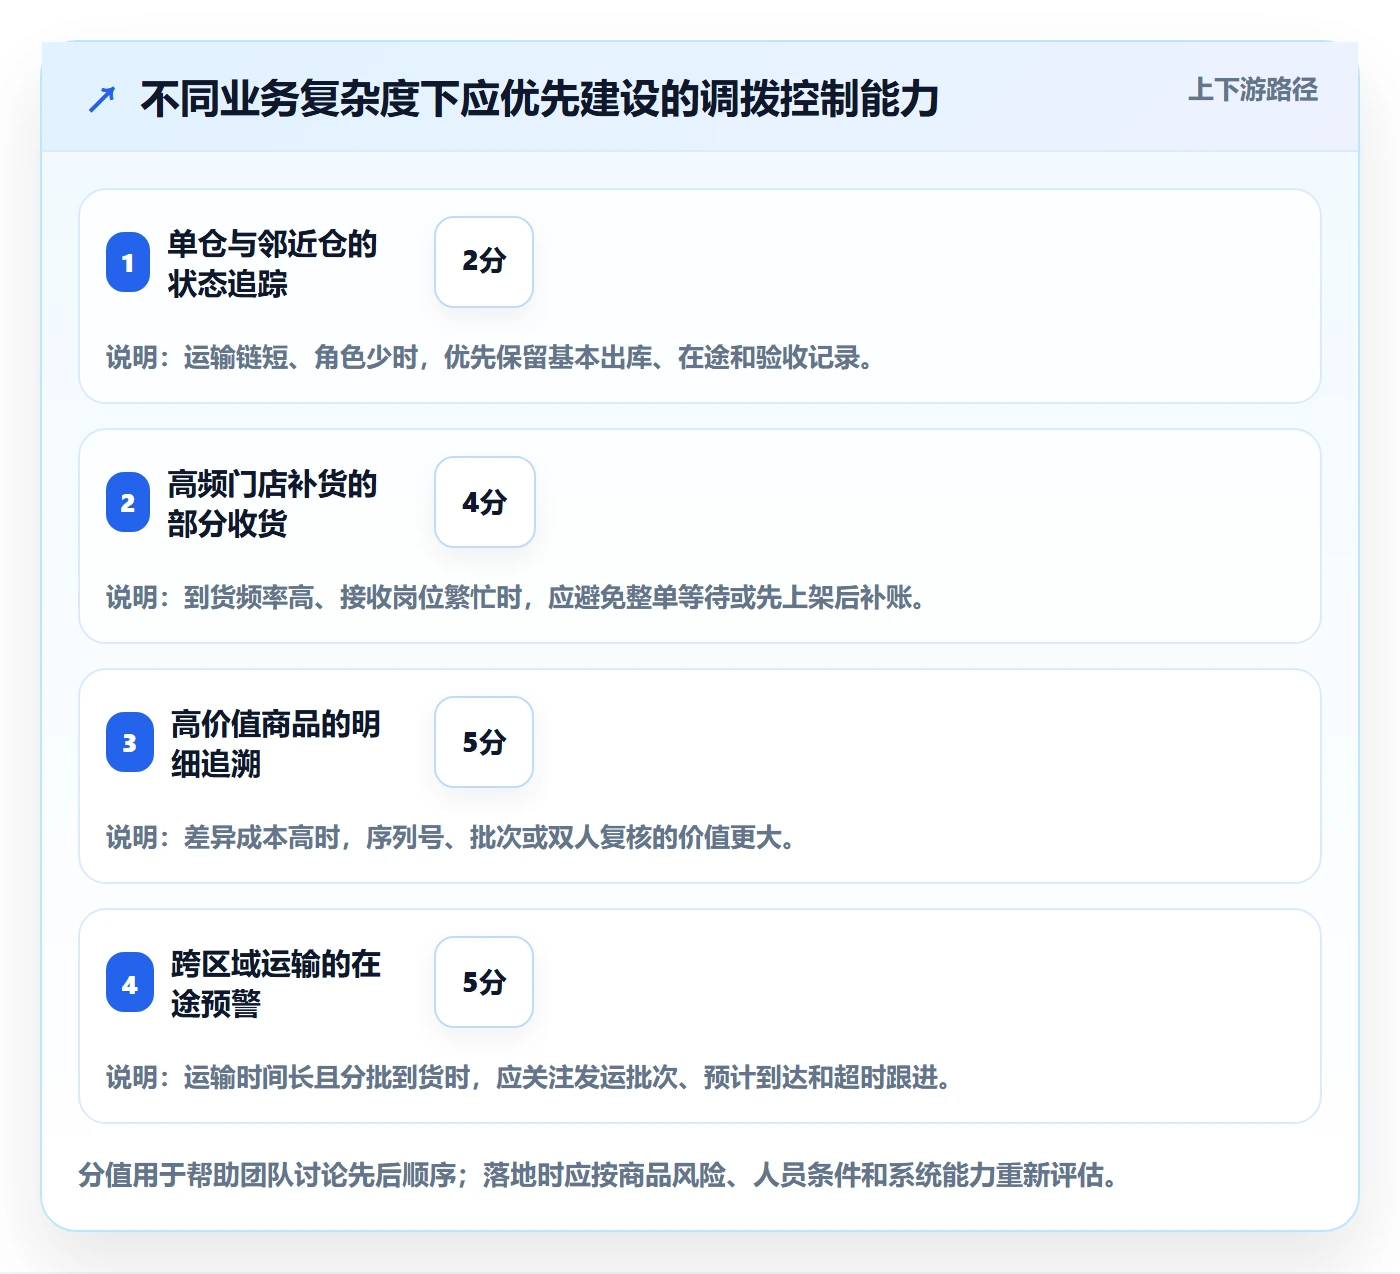Click the arrow icon beside the title

point(102,99)
